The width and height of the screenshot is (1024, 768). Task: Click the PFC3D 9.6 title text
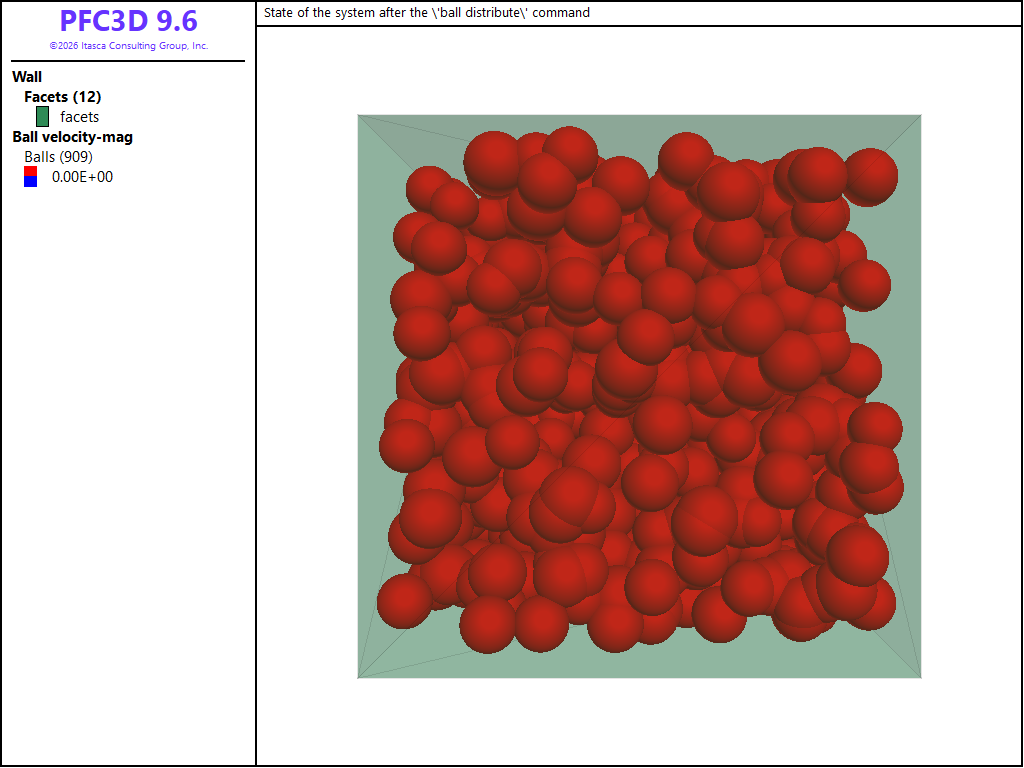click(128, 21)
